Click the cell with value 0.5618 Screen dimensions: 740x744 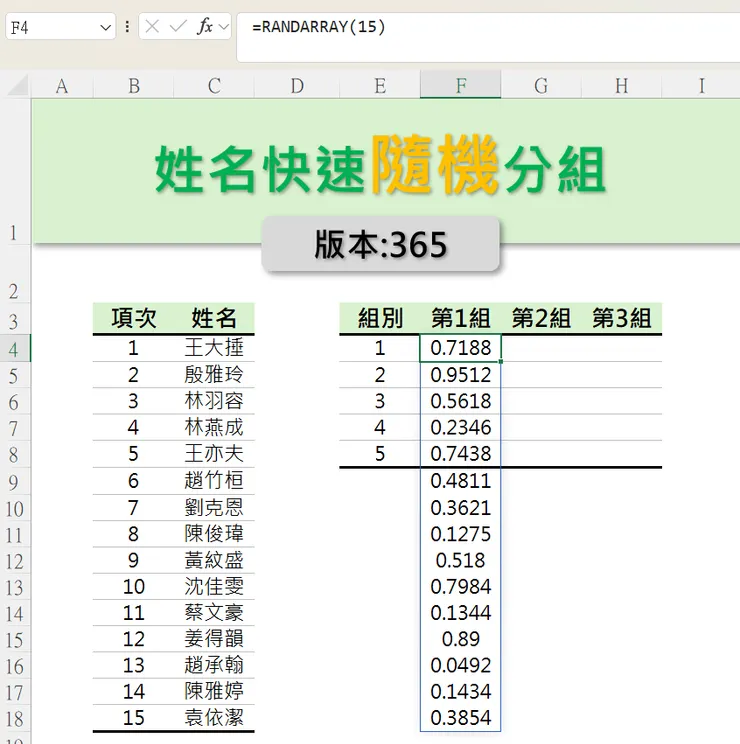461,401
